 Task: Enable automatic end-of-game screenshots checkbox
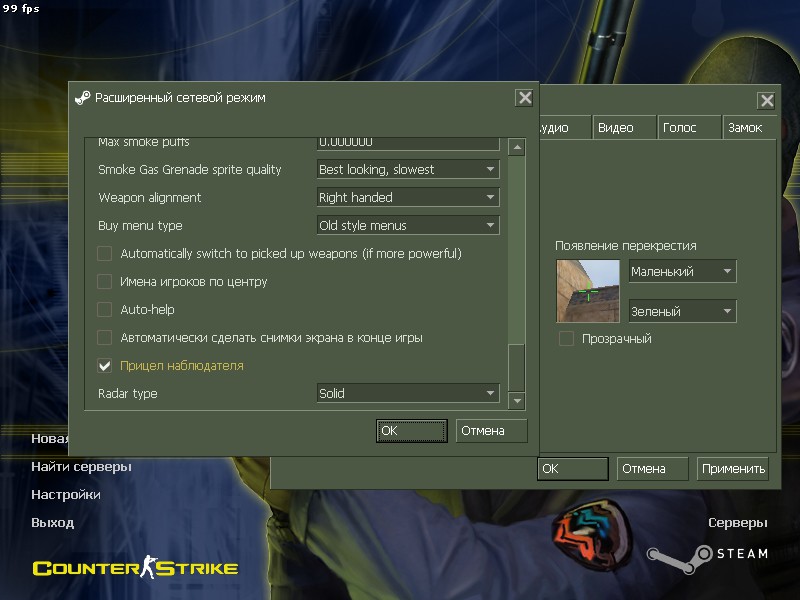pyautogui.click(x=105, y=338)
